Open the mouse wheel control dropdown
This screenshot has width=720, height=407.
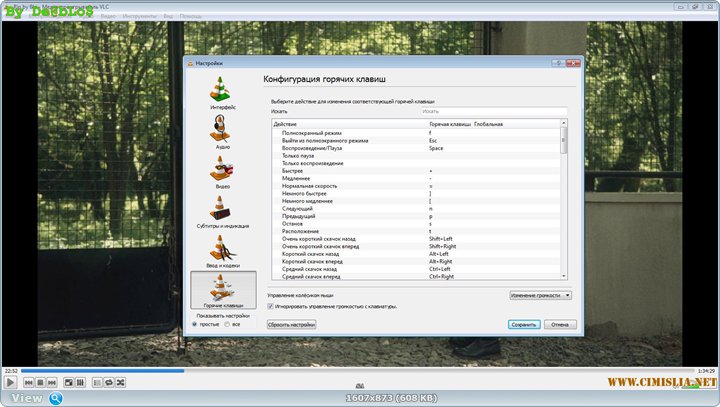pyautogui.click(x=539, y=296)
